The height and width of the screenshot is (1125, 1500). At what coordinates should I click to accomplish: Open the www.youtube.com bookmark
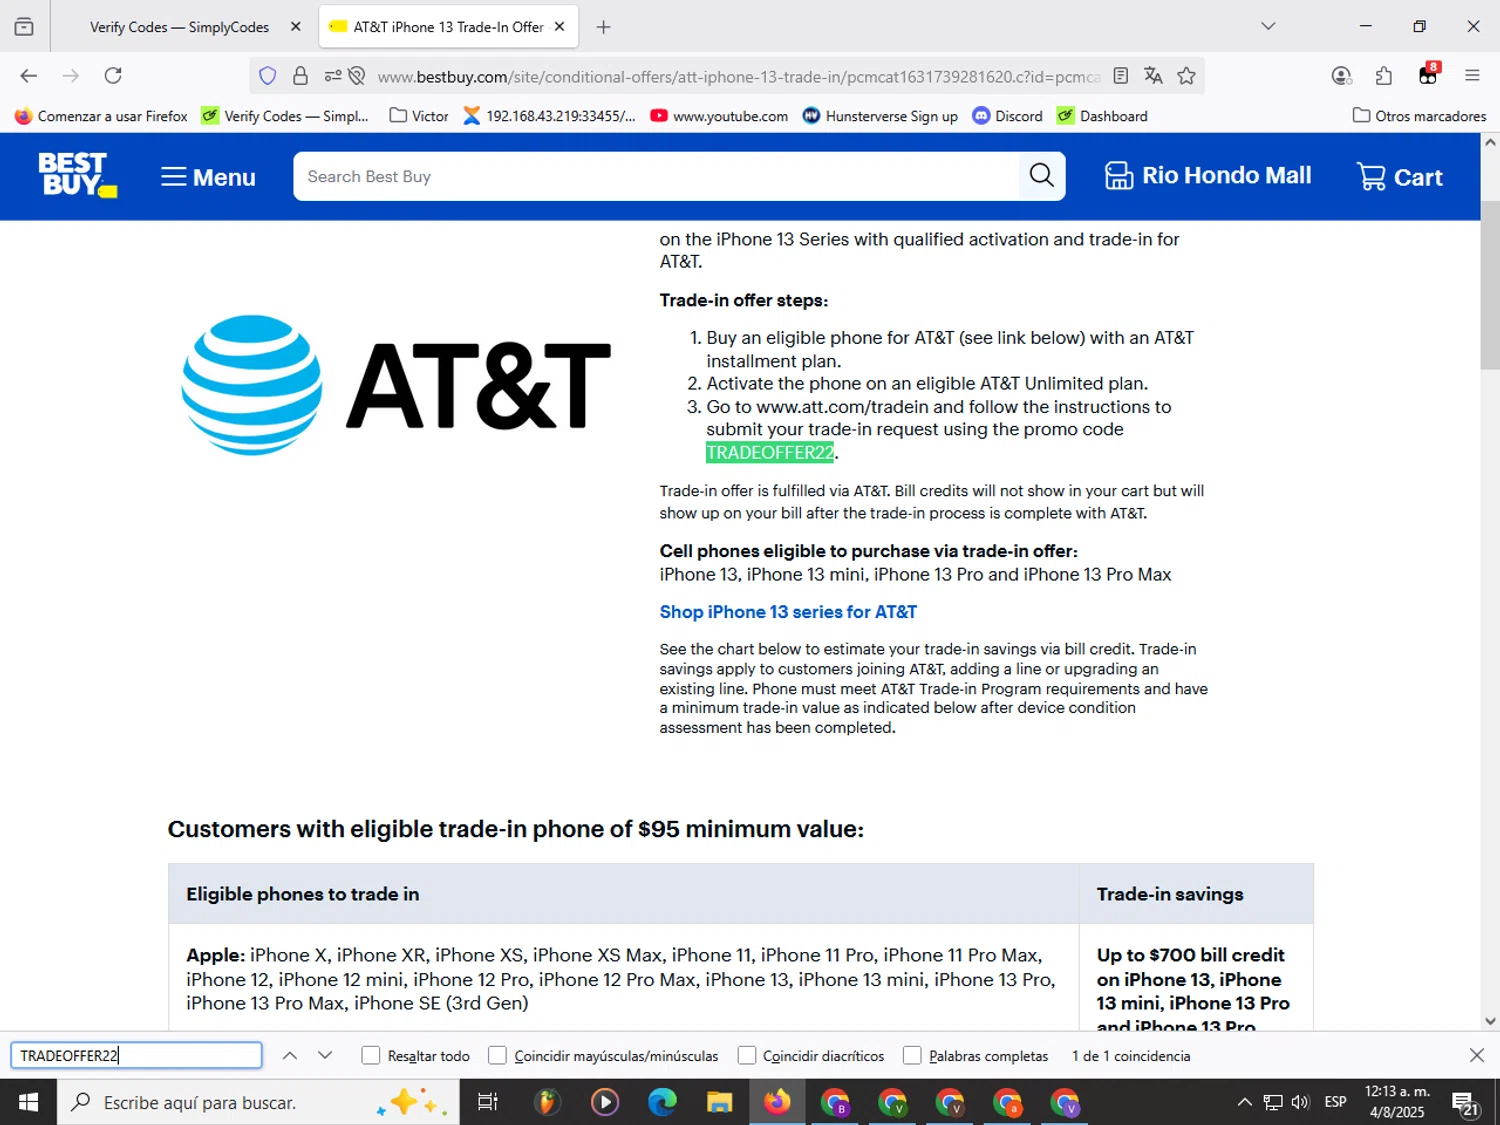pos(719,116)
